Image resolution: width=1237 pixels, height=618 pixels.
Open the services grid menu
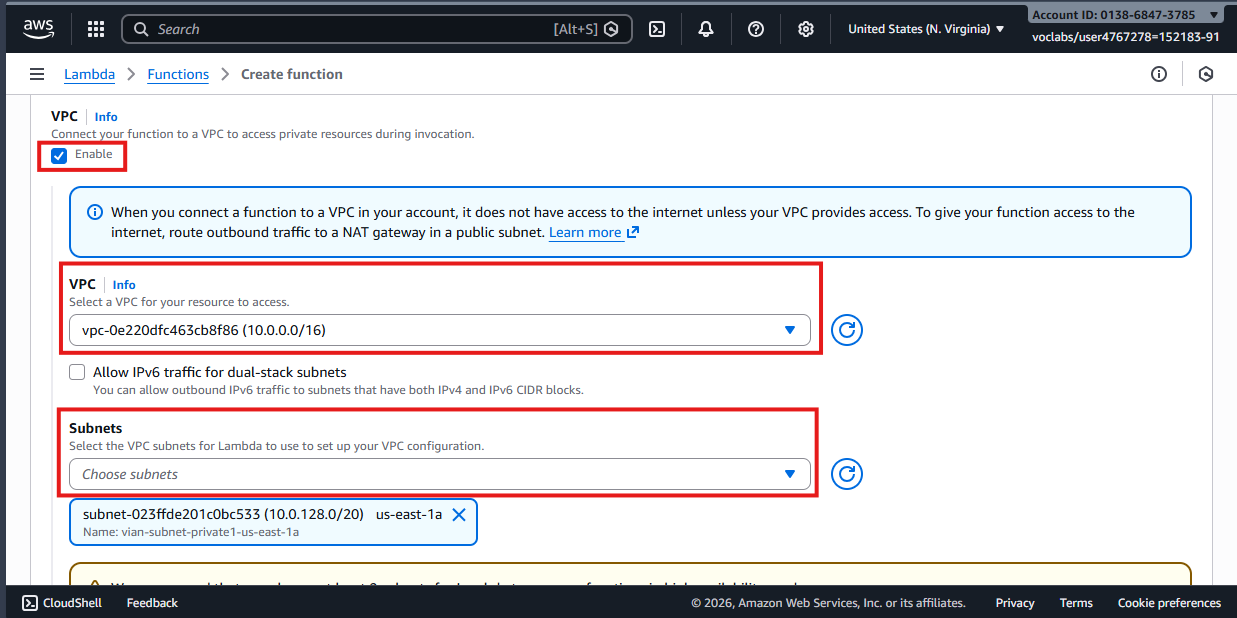[x=96, y=29]
